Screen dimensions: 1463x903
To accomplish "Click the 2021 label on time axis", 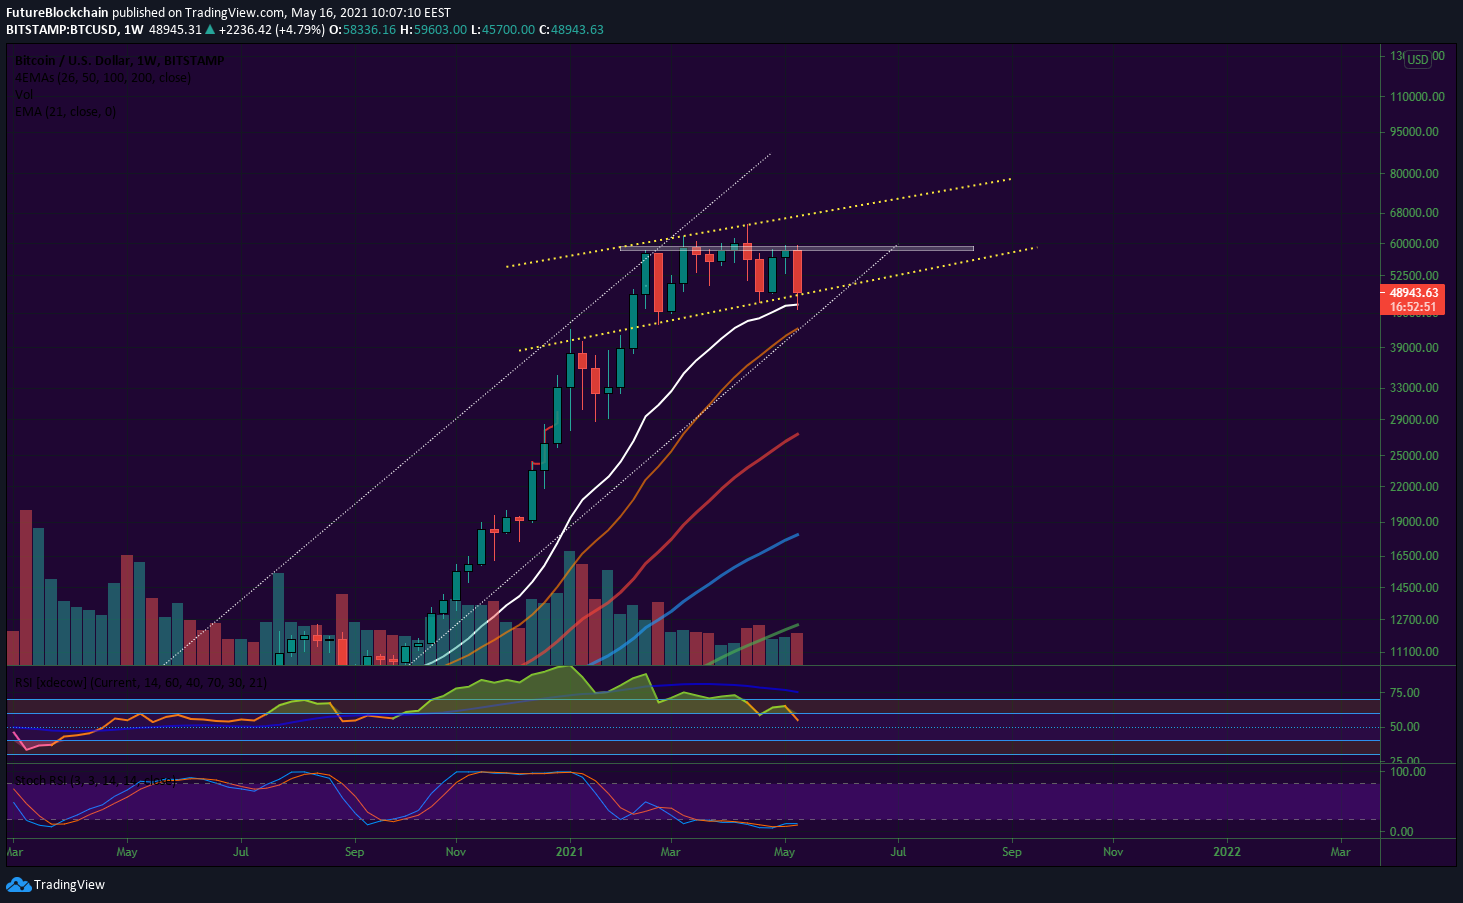I will pyautogui.click(x=569, y=852).
